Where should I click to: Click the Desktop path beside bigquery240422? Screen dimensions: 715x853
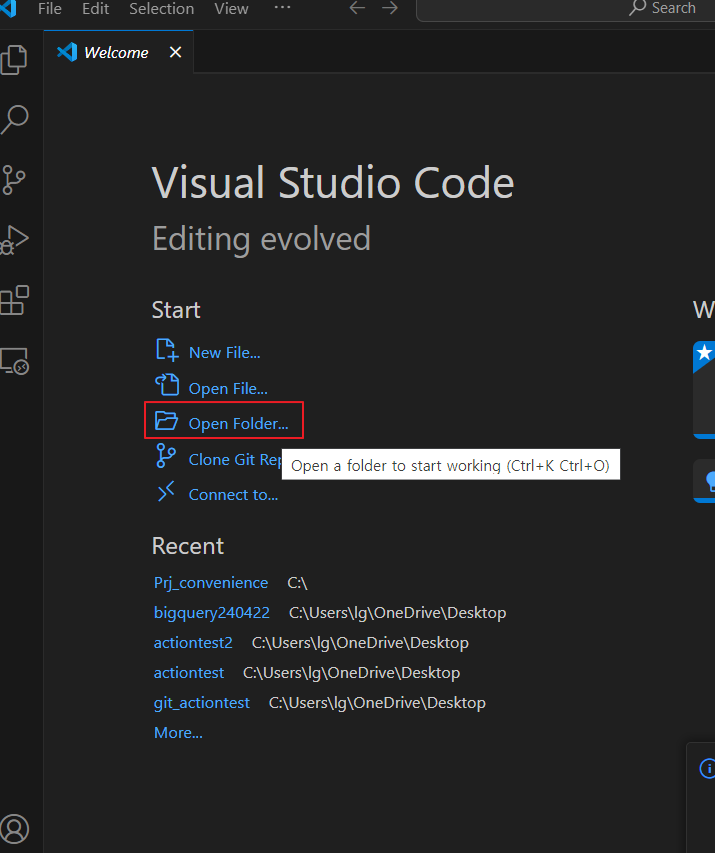398,613
